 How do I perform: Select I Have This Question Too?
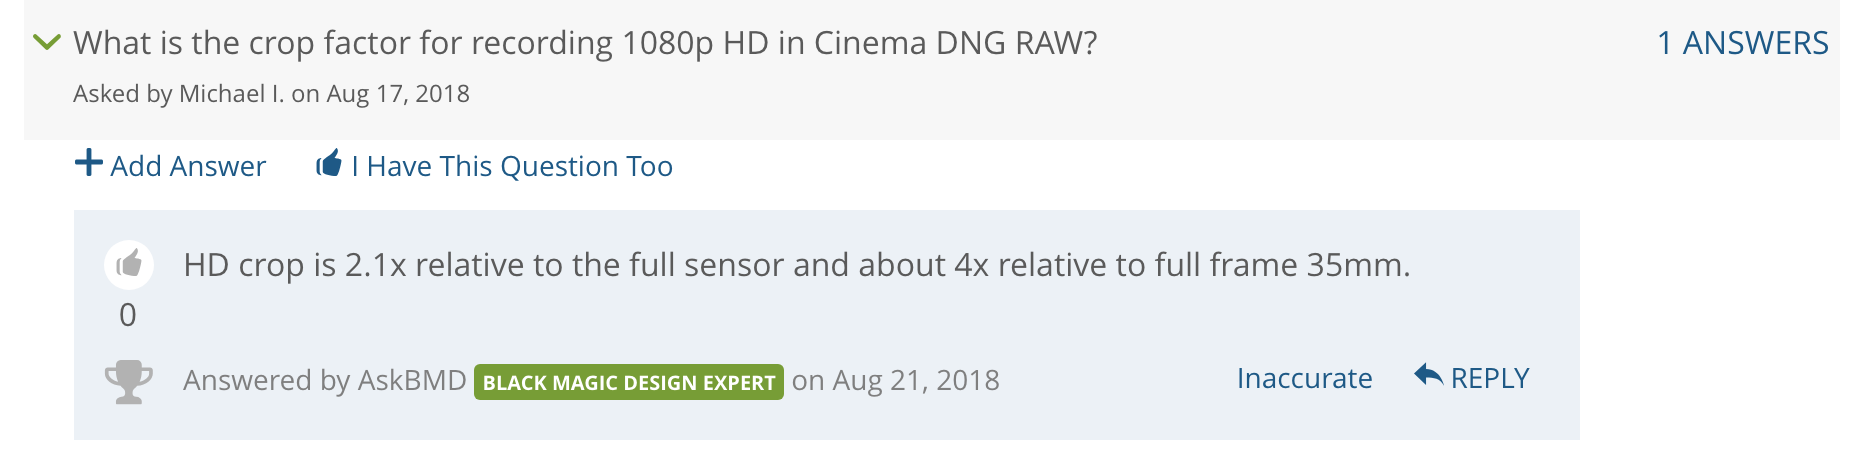coord(512,166)
